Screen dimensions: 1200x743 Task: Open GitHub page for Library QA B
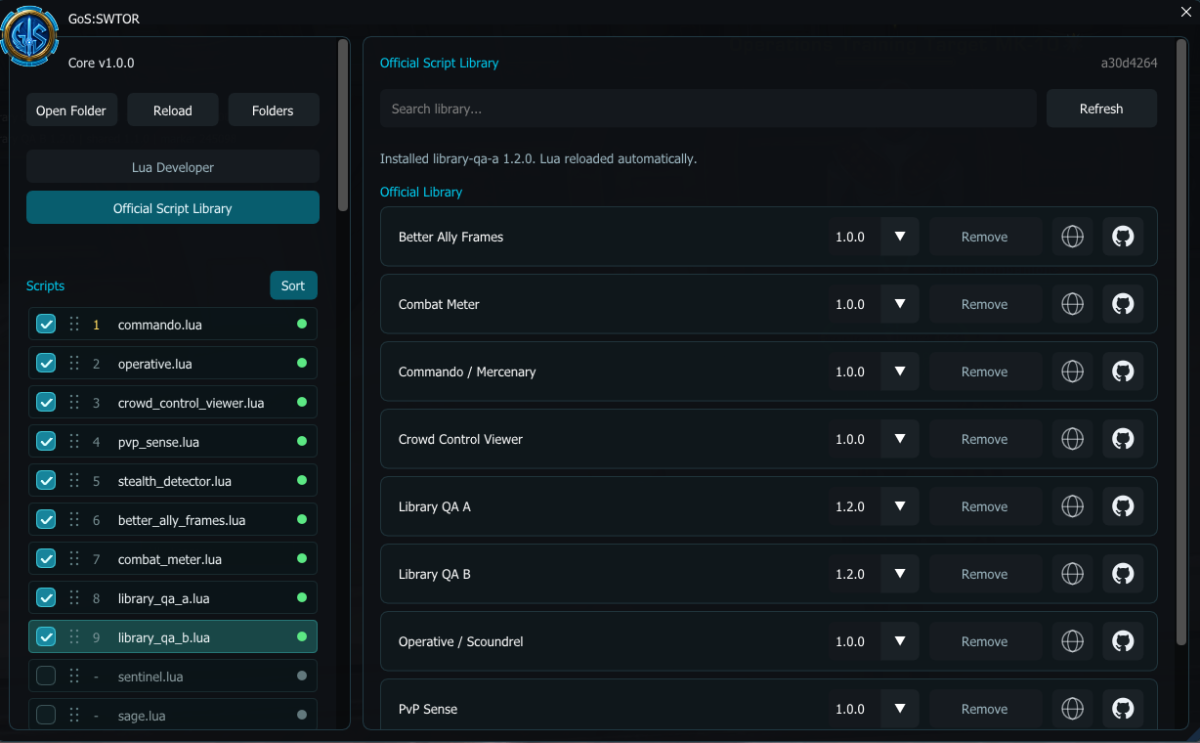(1123, 574)
